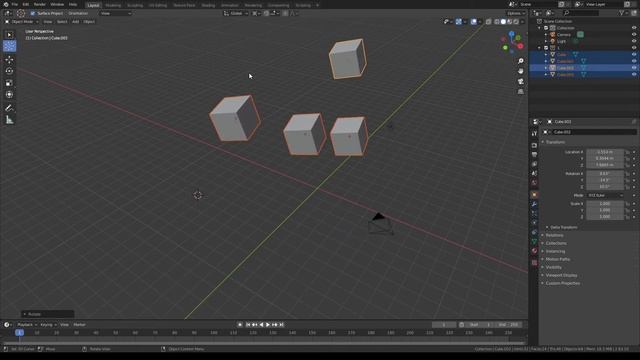
Task: Toggle auto keying record button
Action: tap(240, 324)
